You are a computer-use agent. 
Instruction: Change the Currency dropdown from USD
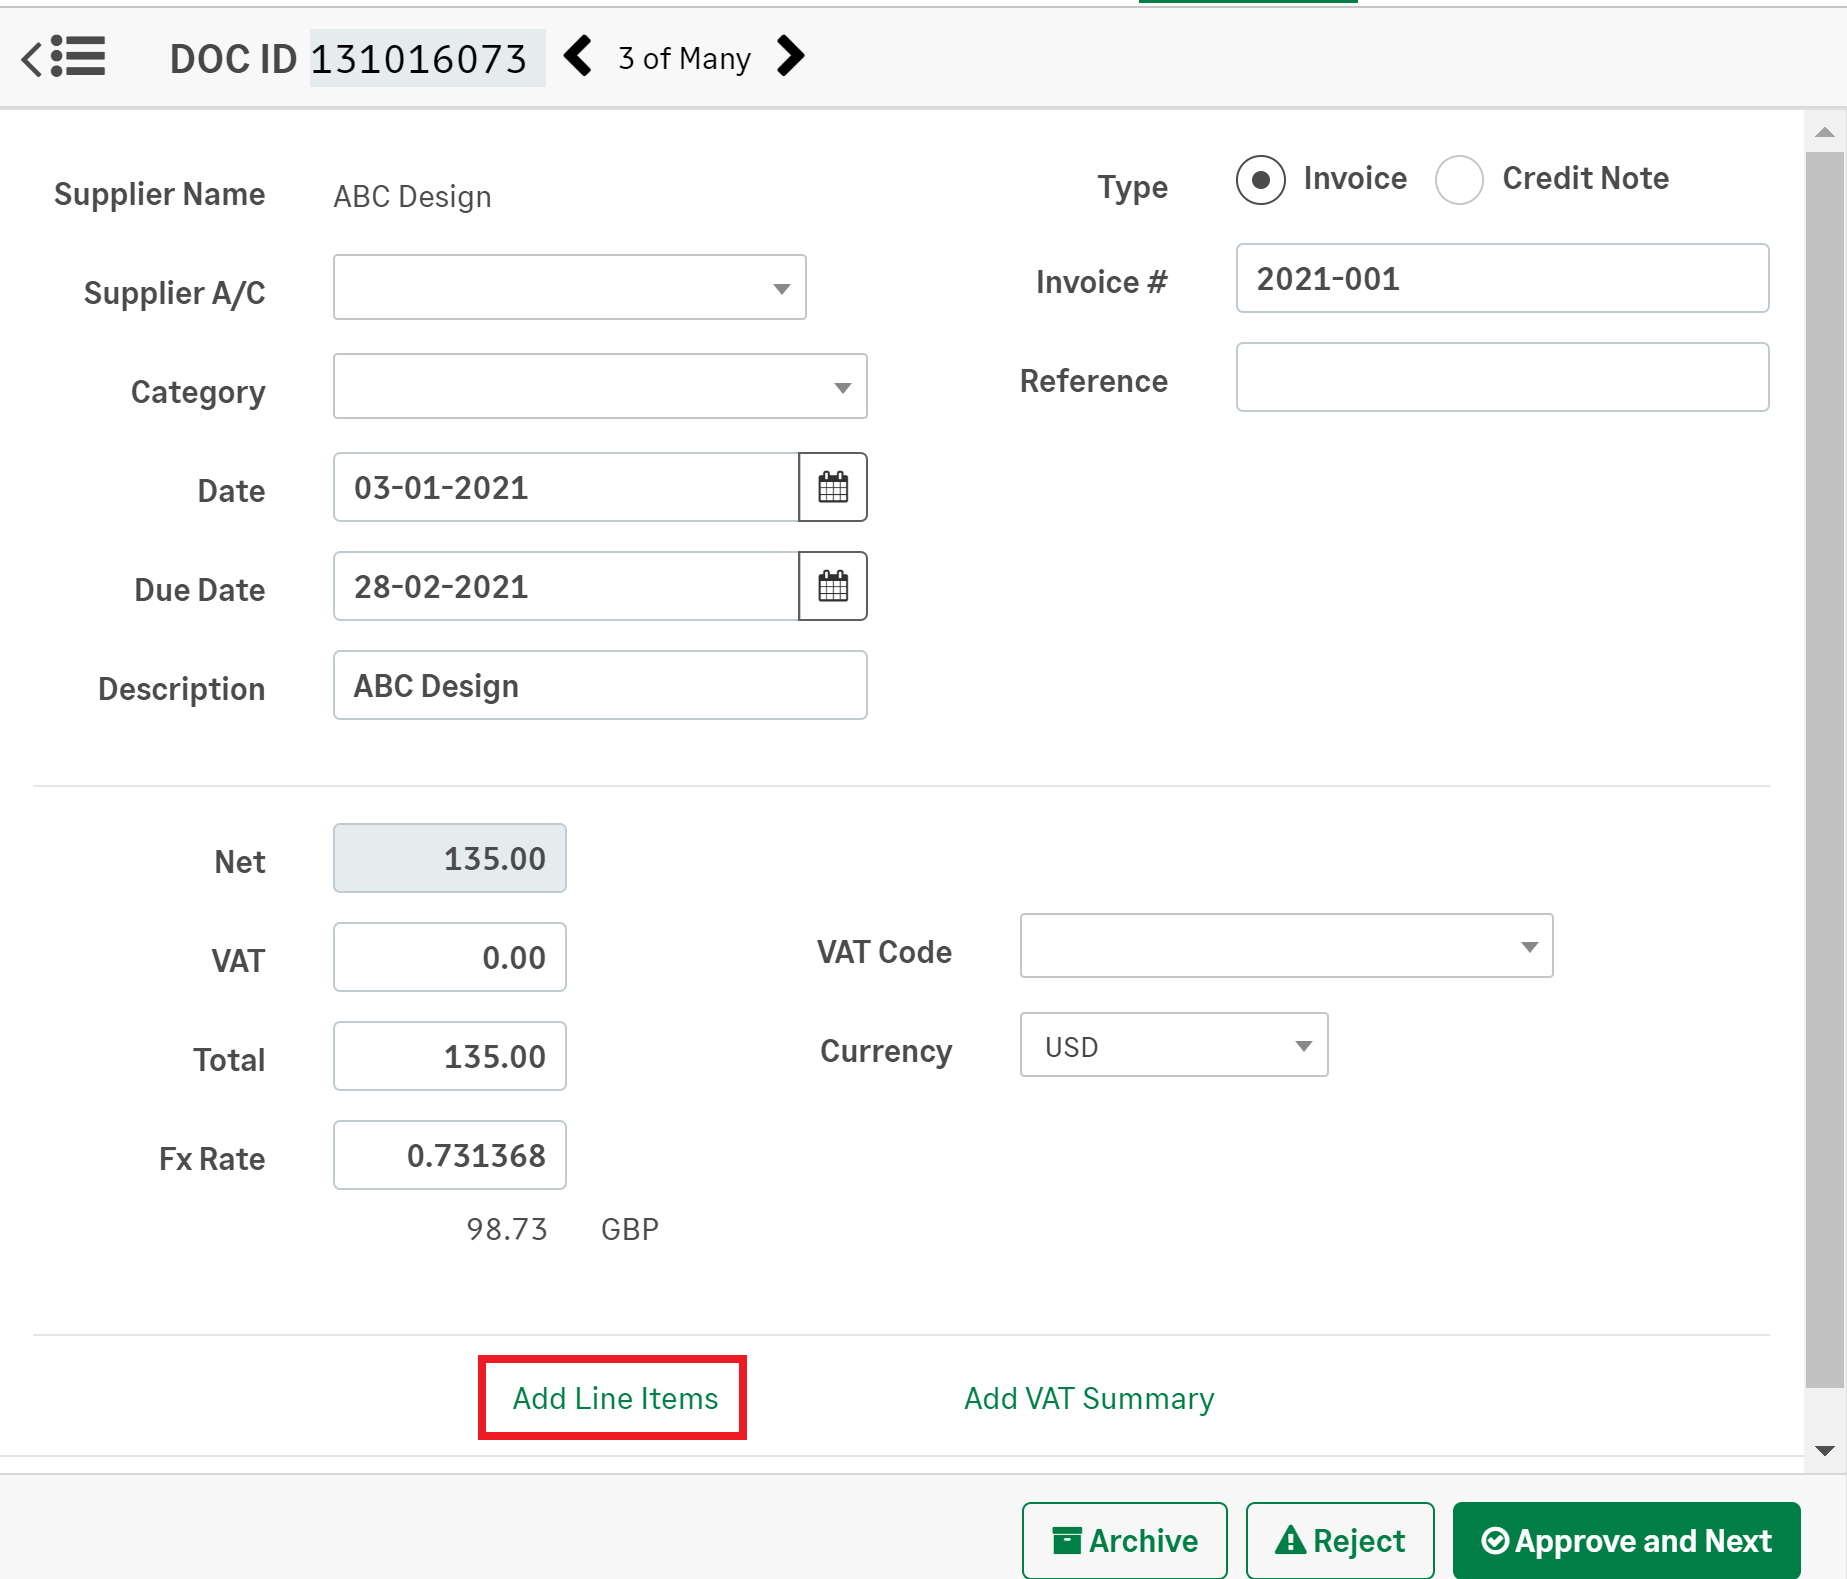(1174, 1045)
